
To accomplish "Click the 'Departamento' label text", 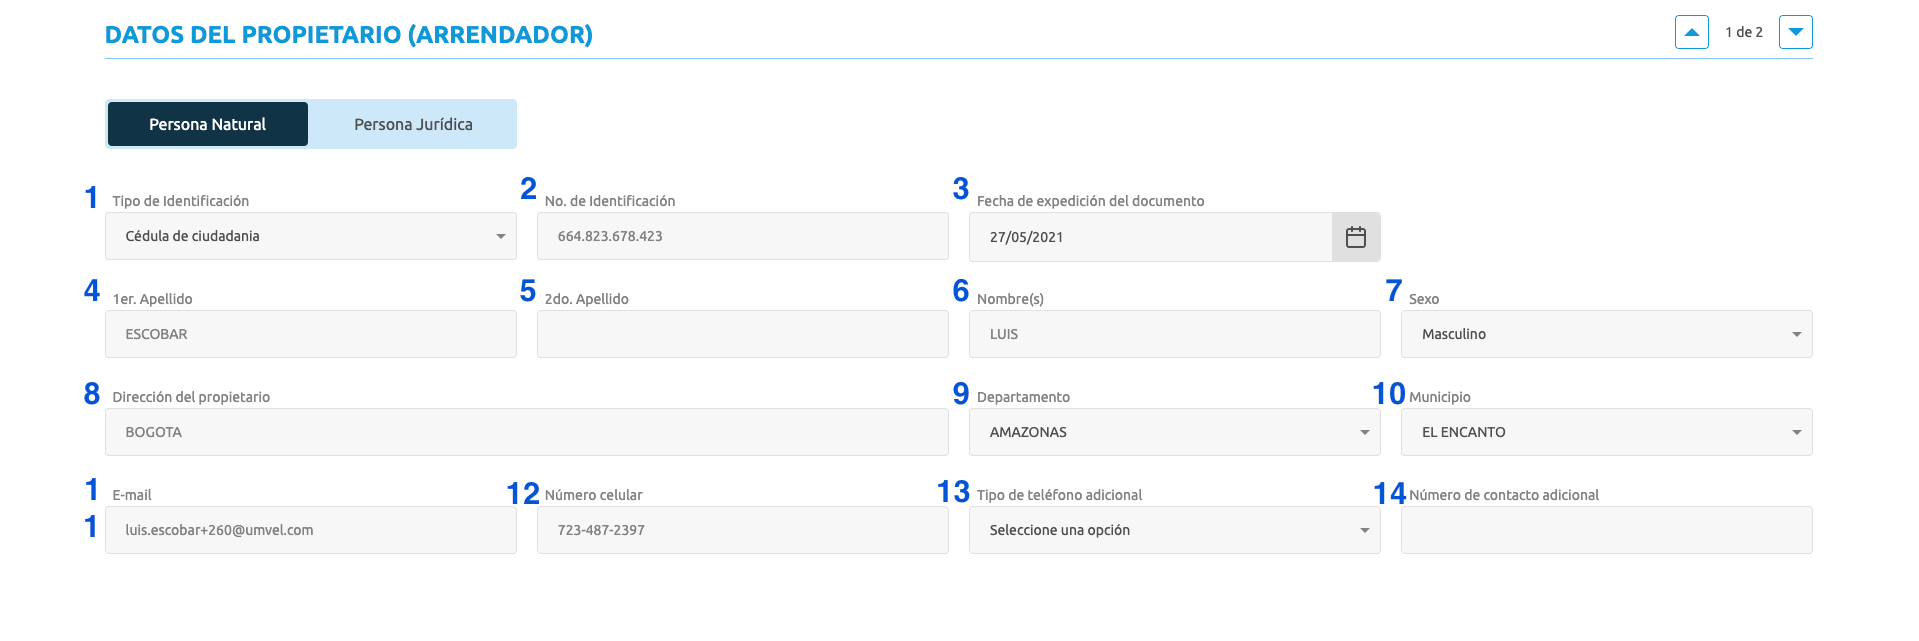I will [x=1024, y=397].
